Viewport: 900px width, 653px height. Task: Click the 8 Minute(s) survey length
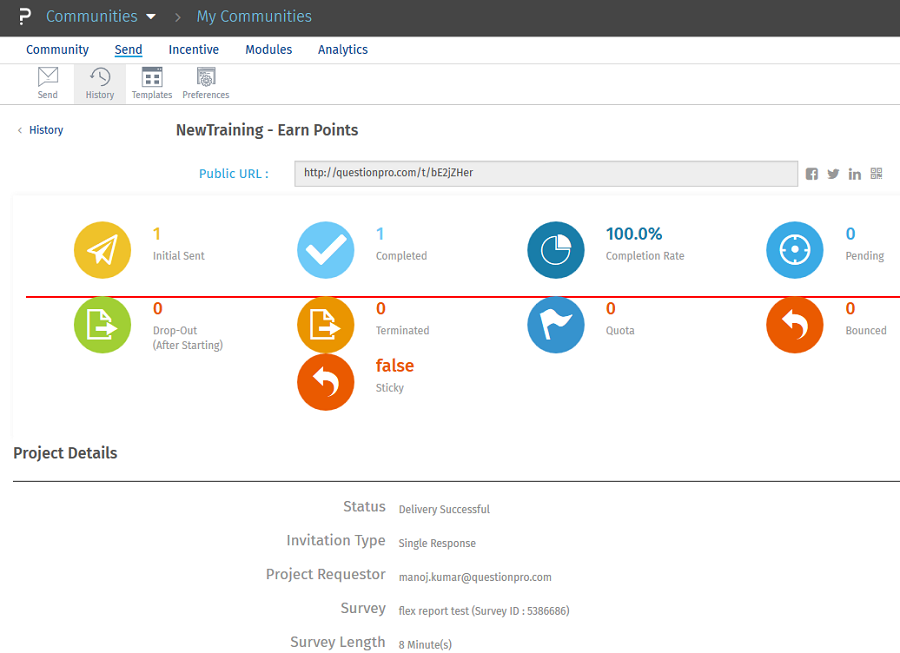click(425, 645)
